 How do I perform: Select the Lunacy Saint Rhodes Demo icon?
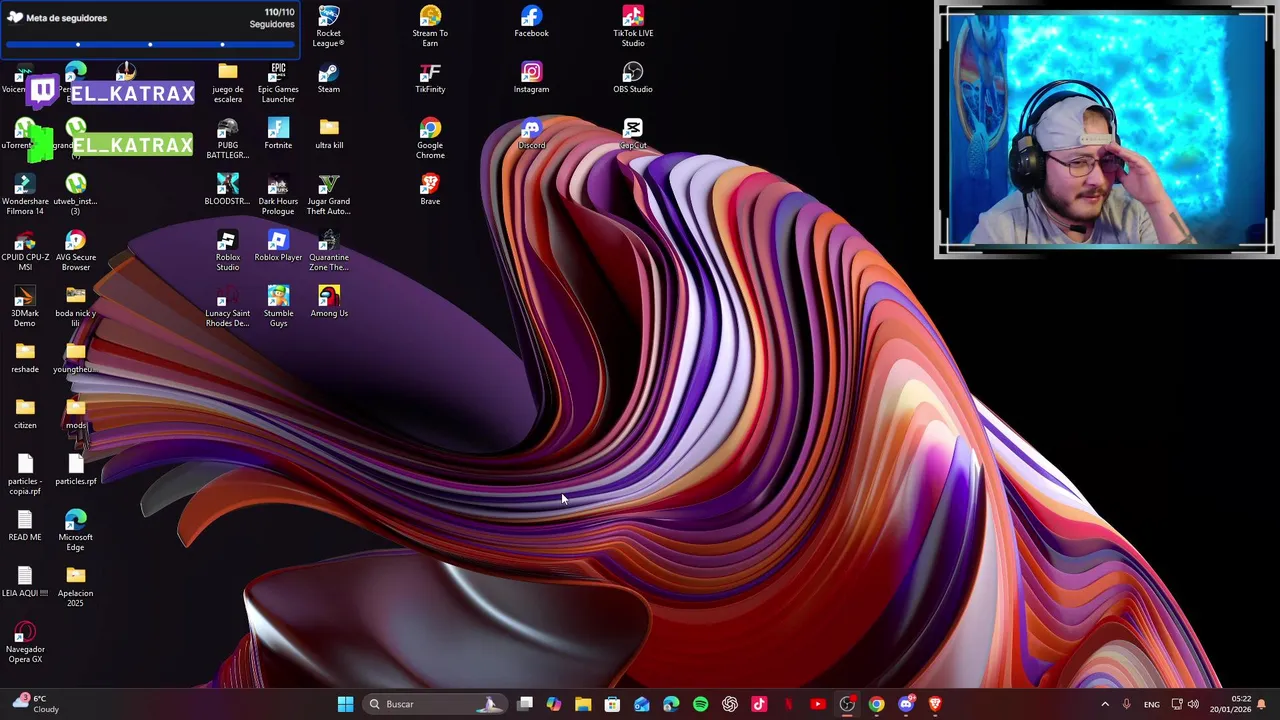coord(227,306)
